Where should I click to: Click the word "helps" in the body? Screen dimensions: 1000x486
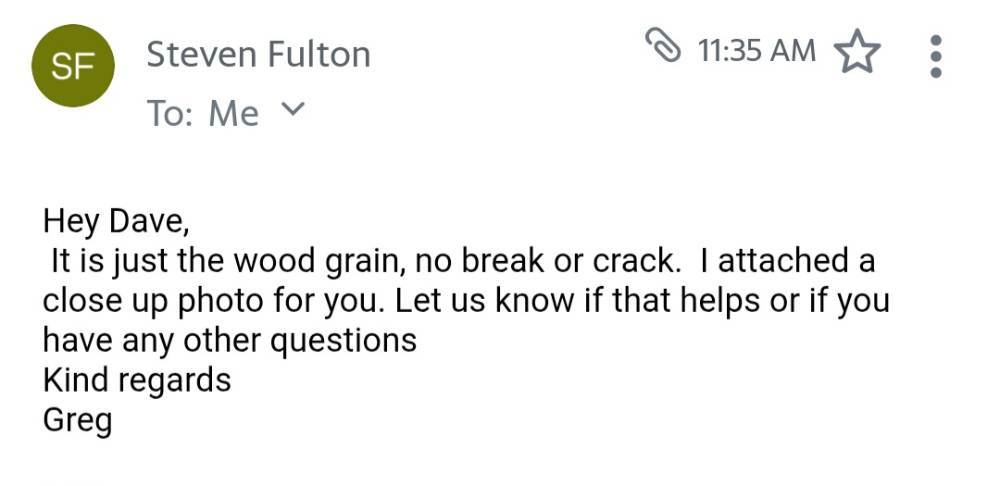tap(720, 302)
